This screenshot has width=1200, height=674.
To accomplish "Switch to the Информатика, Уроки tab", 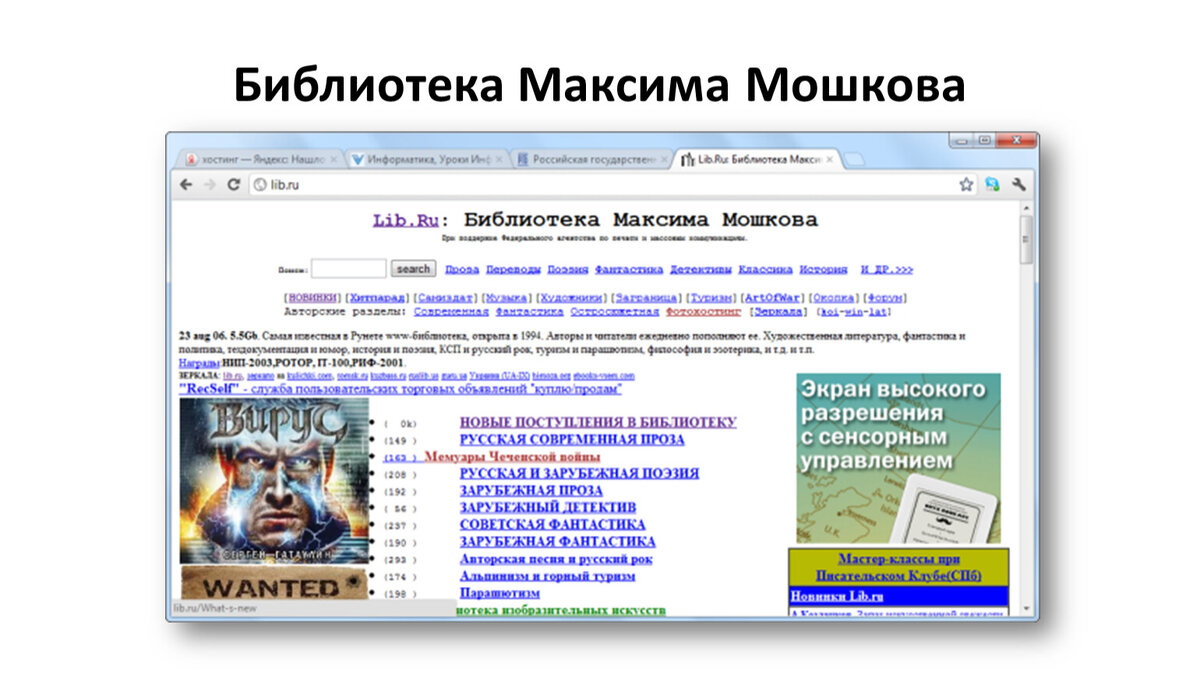I will click(427, 159).
